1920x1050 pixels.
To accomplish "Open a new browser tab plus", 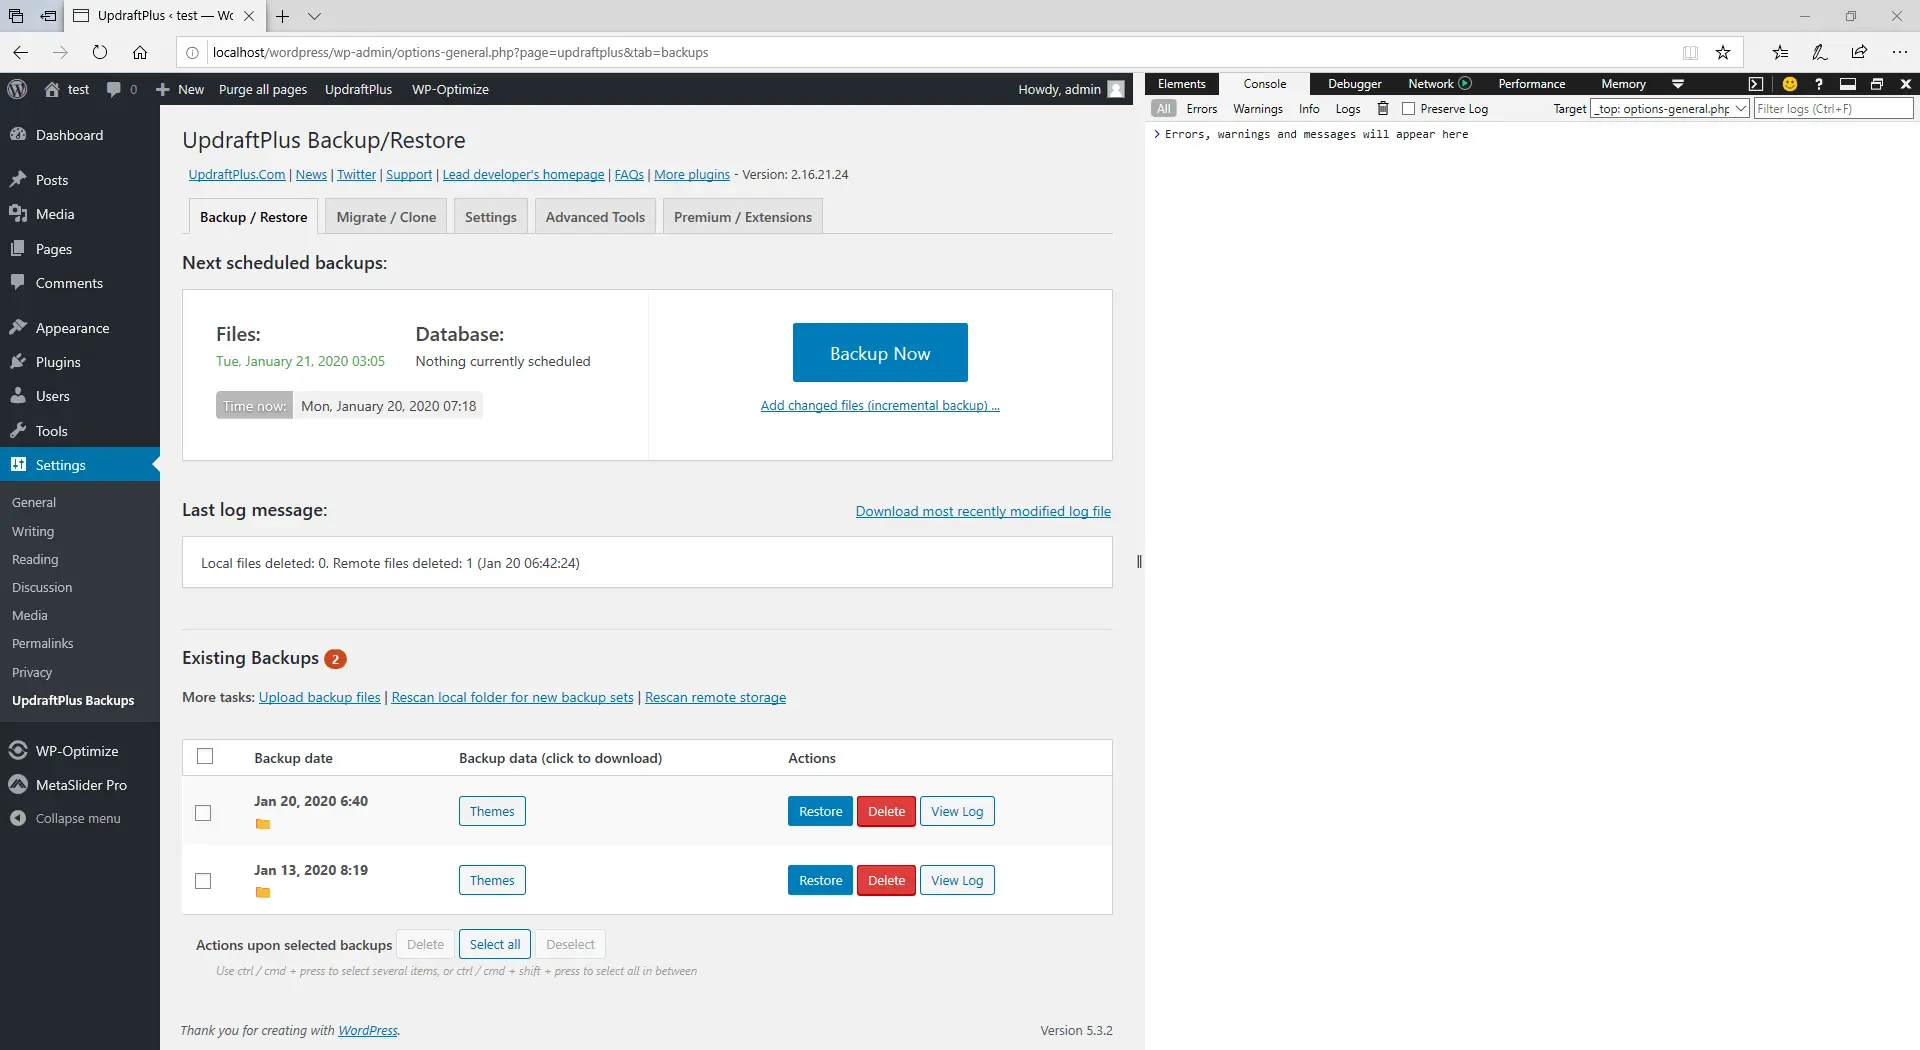I will tap(283, 16).
